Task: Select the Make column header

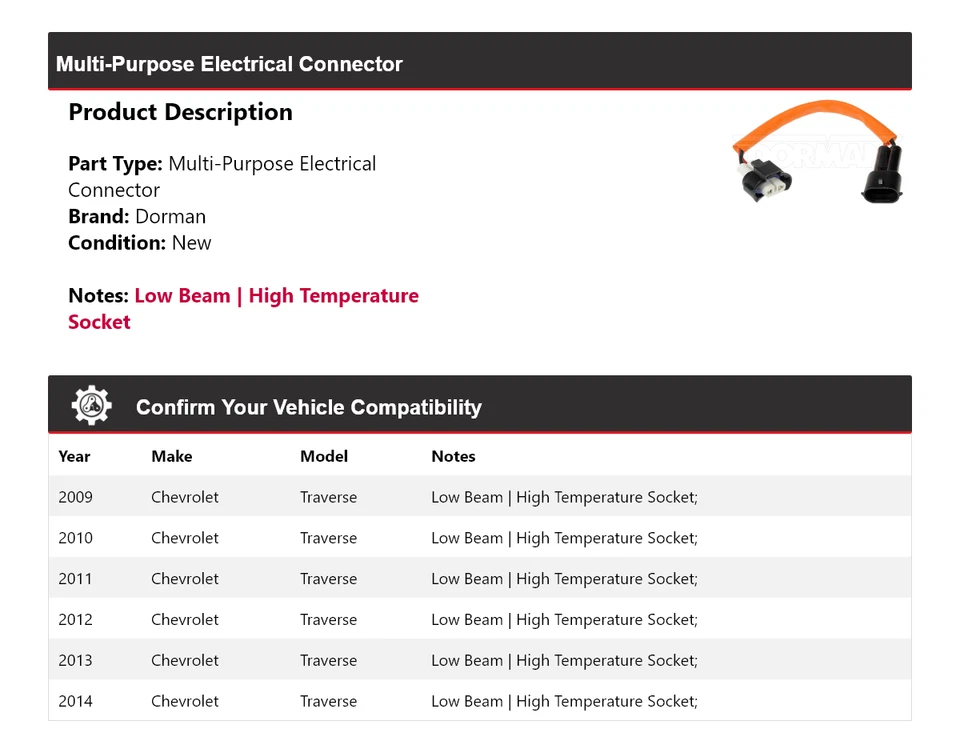Action: click(172, 456)
